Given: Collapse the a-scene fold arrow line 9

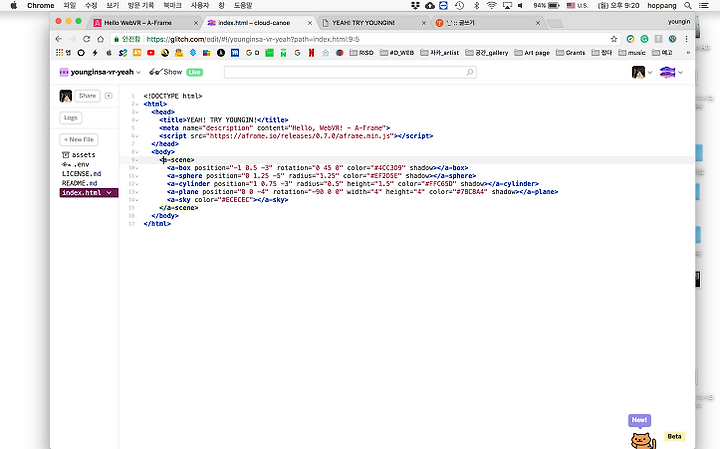Looking at the screenshot, I should pos(137,160).
